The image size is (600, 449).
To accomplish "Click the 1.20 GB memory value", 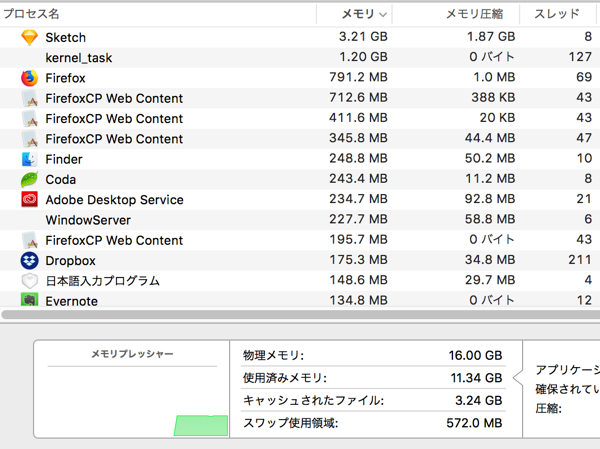I will [x=364, y=57].
